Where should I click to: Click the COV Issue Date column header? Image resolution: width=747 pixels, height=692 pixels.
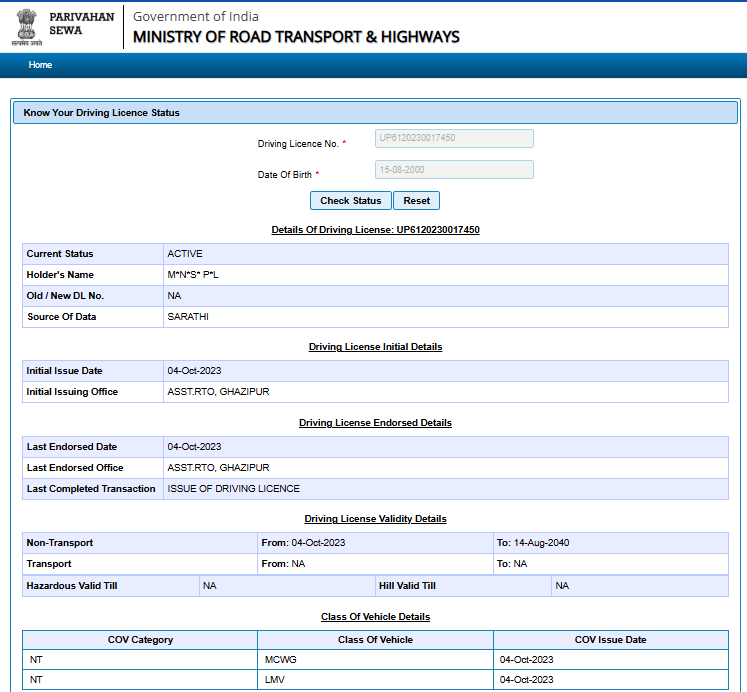[610, 640]
